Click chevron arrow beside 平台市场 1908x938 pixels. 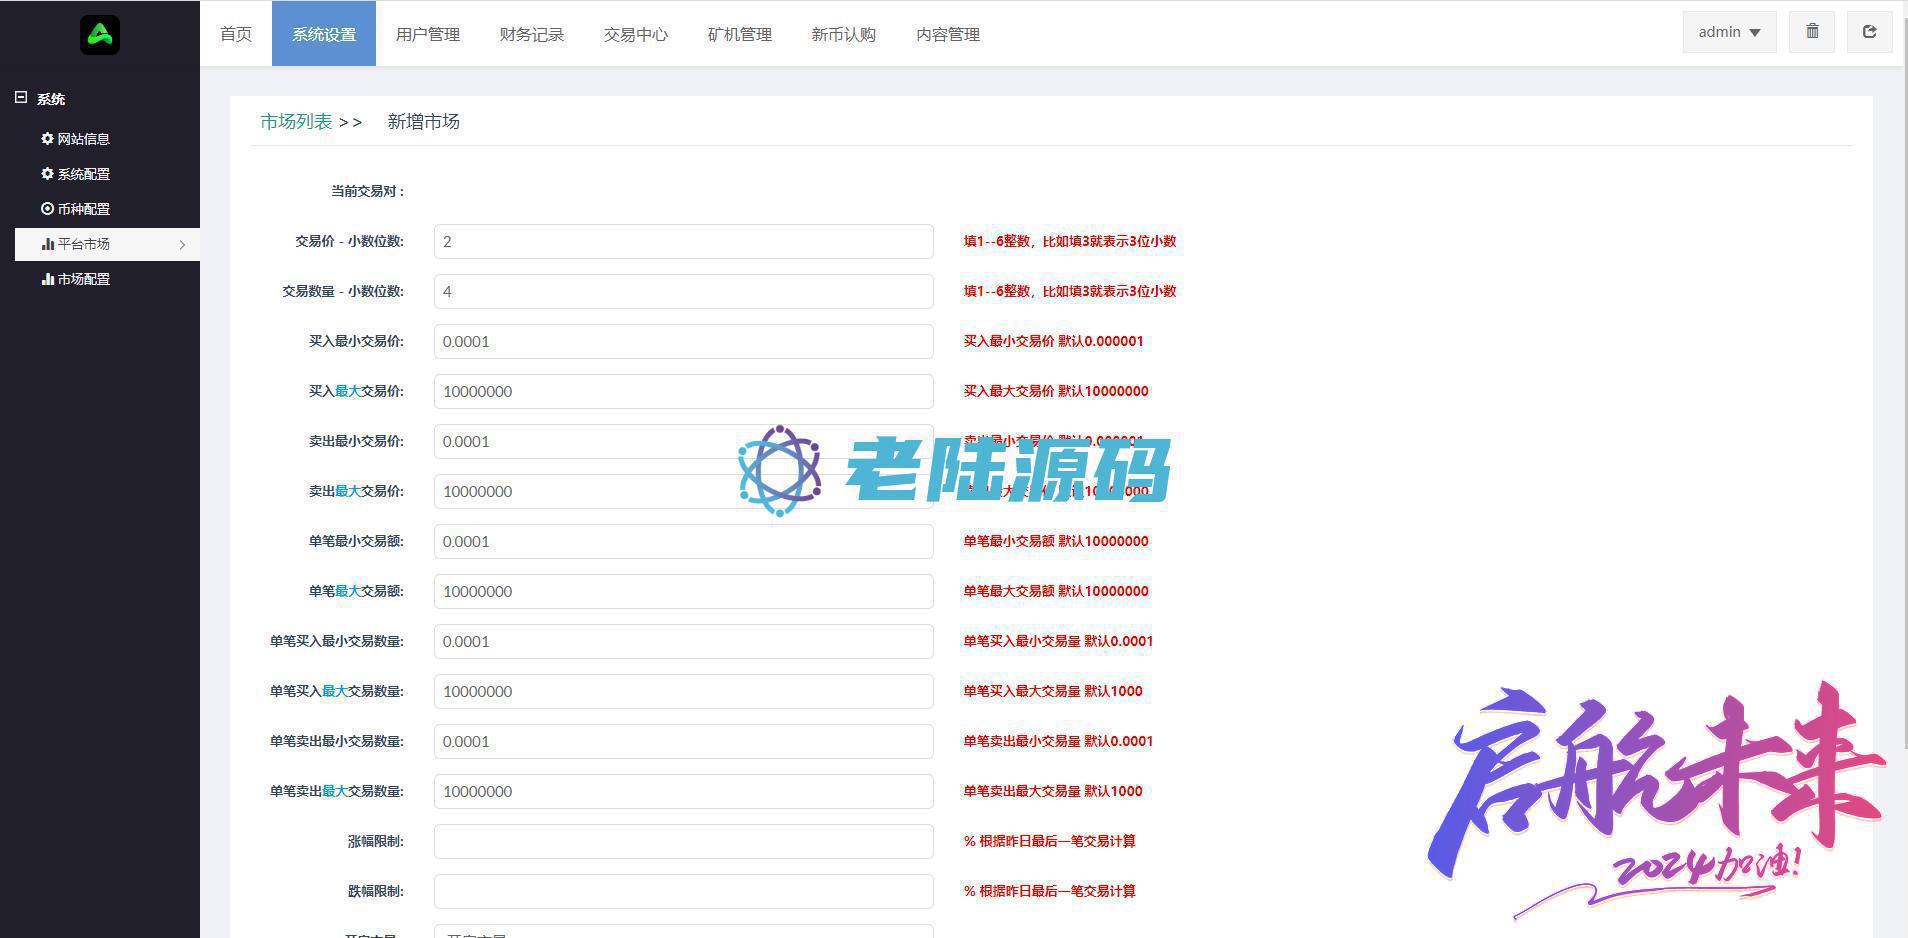(x=182, y=245)
